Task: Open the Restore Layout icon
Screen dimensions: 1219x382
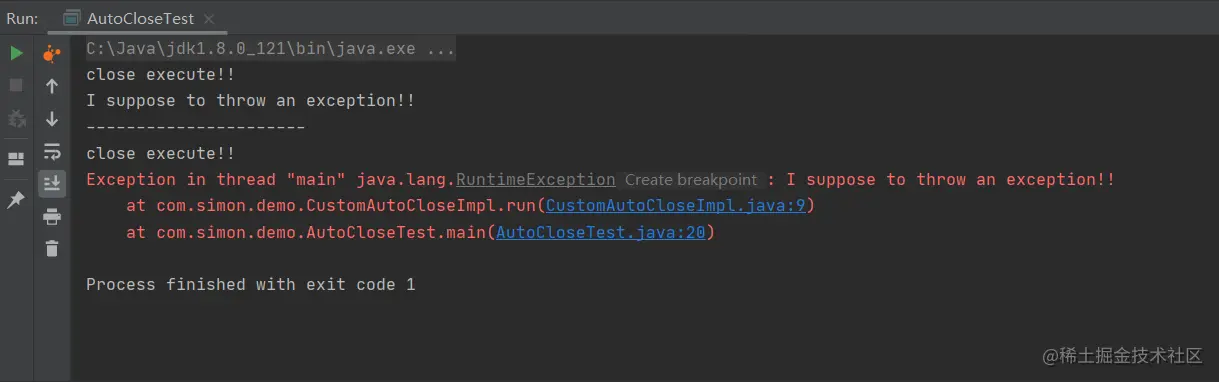Action: tap(16, 159)
